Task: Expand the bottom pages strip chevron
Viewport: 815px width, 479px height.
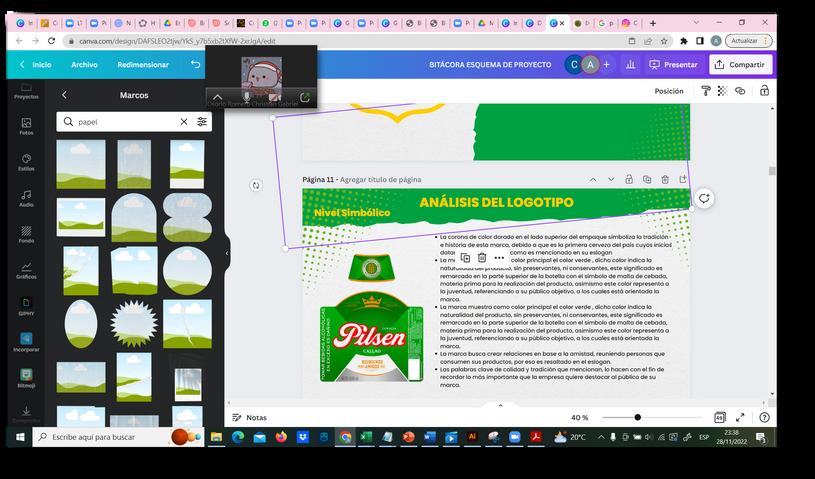Action: (x=501, y=406)
